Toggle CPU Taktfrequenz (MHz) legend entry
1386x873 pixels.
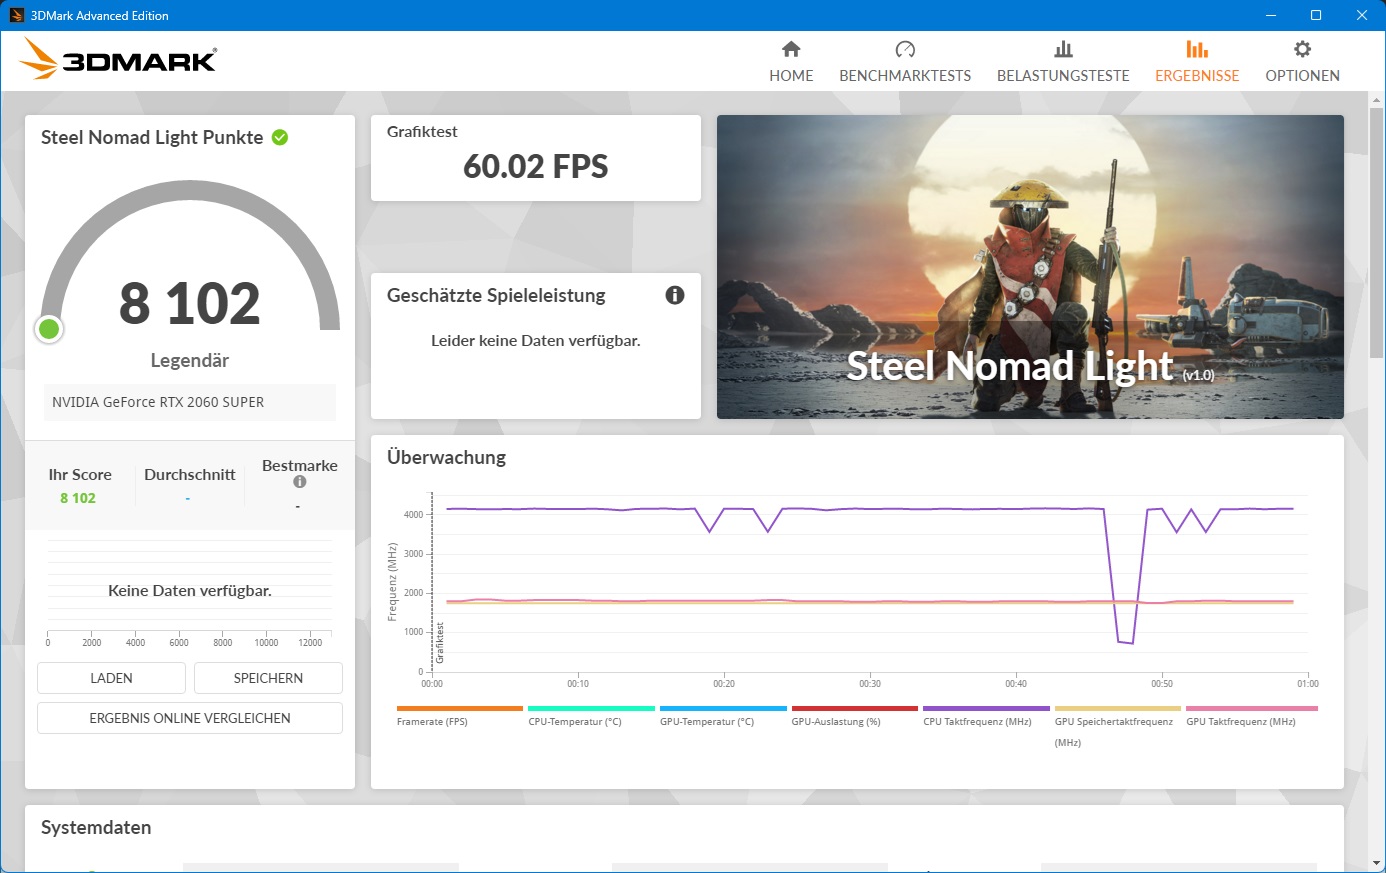tap(986, 716)
